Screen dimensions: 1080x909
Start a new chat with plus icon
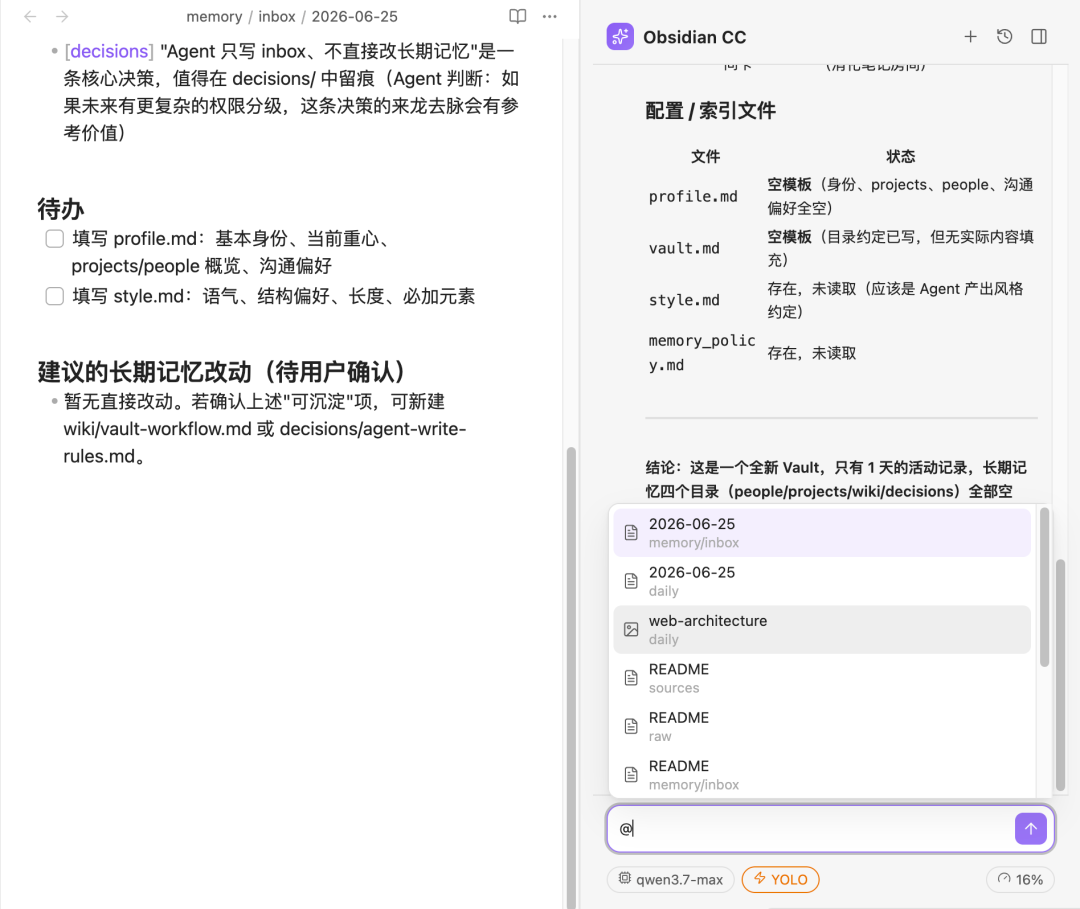click(x=970, y=36)
